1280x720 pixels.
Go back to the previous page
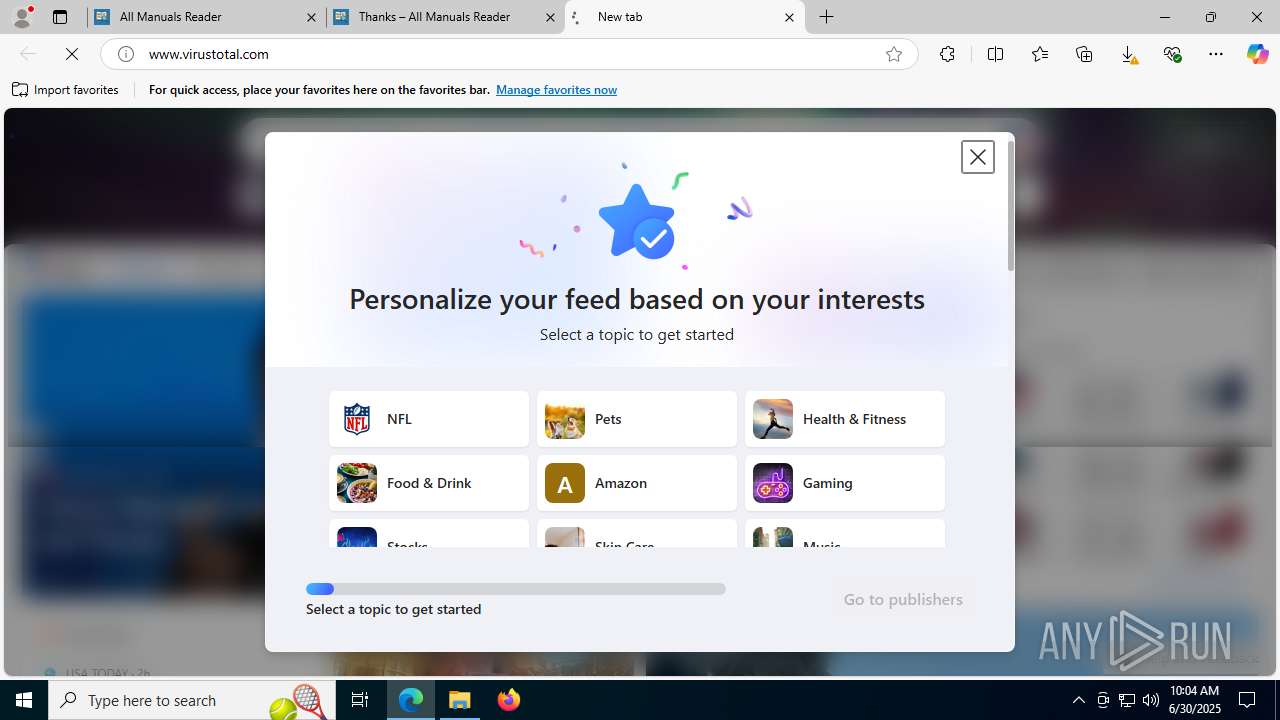tap(28, 54)
